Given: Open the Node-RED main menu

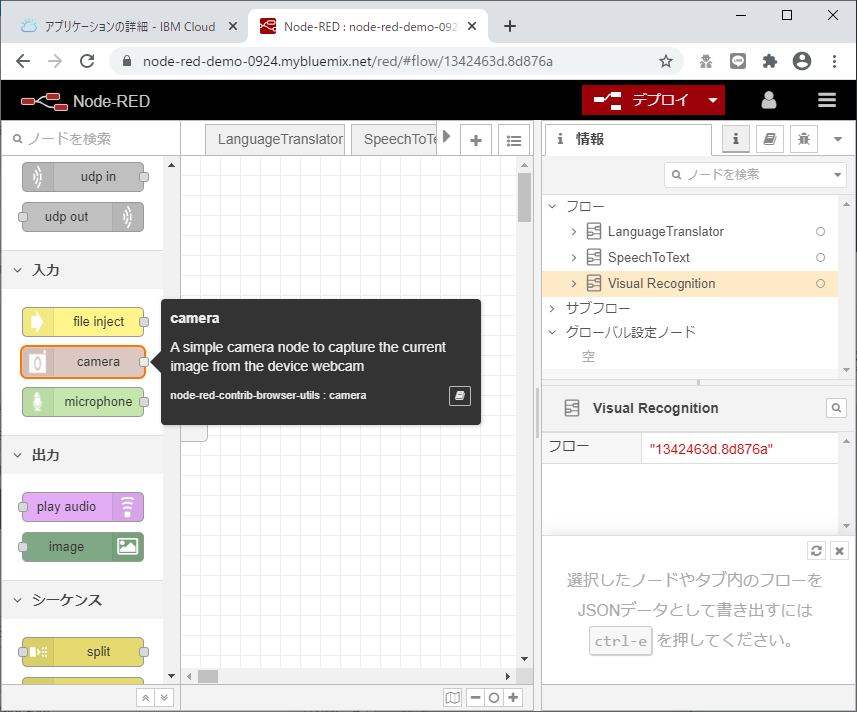Looking at the screenshot, I should click(826, 100).
